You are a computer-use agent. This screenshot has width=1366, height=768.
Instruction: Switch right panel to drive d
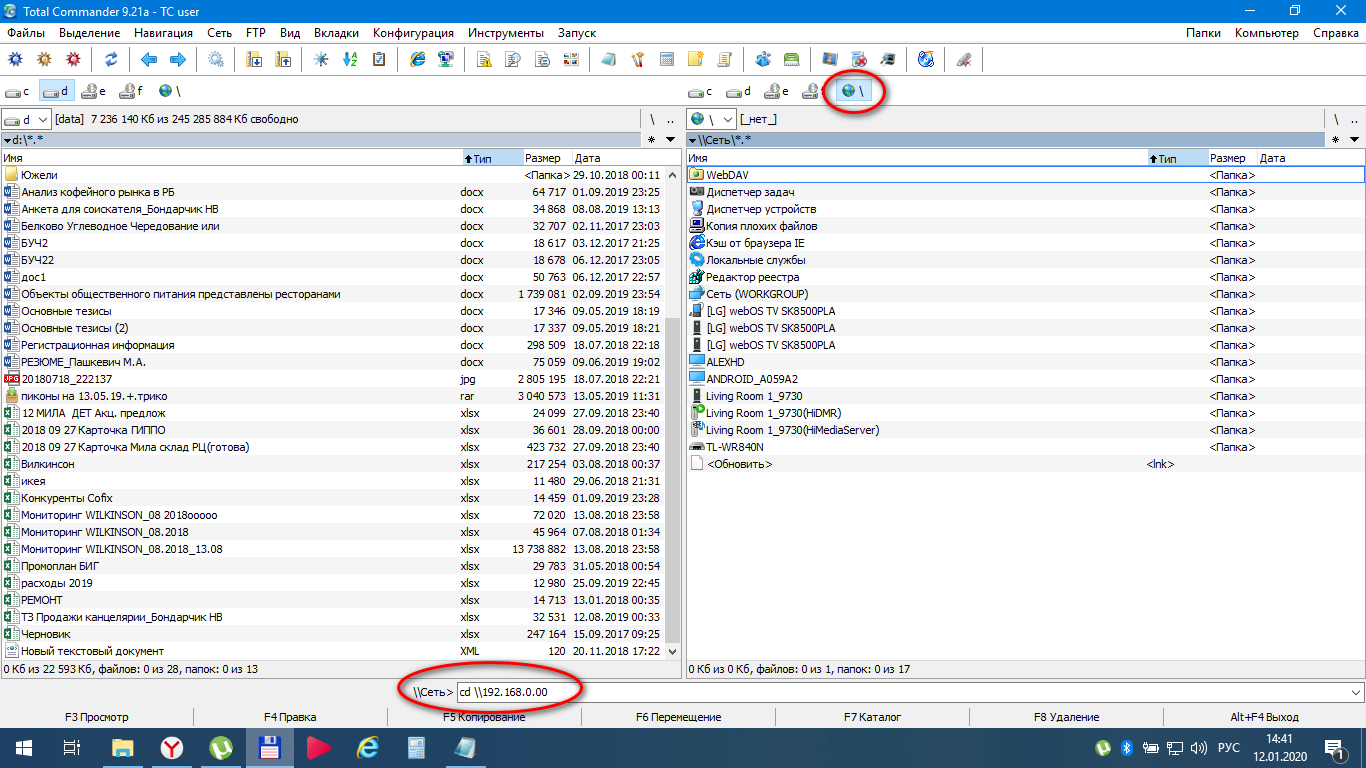click(x=740, y=91)
